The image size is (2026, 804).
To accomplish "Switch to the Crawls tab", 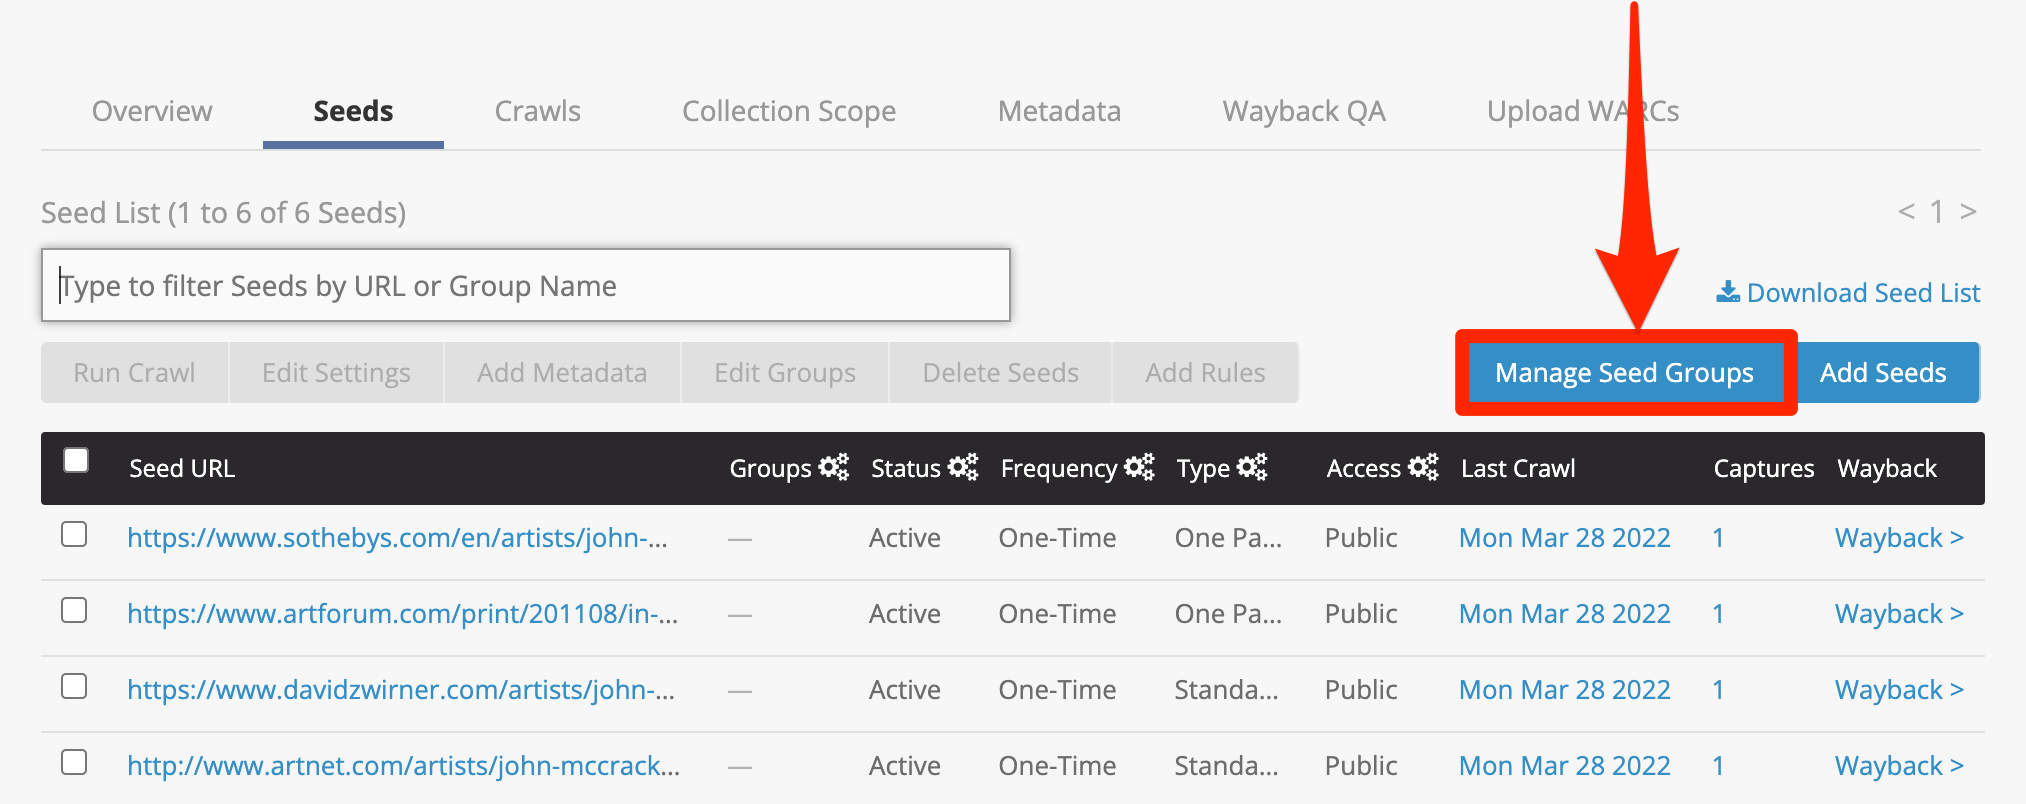I will [537, 111].
